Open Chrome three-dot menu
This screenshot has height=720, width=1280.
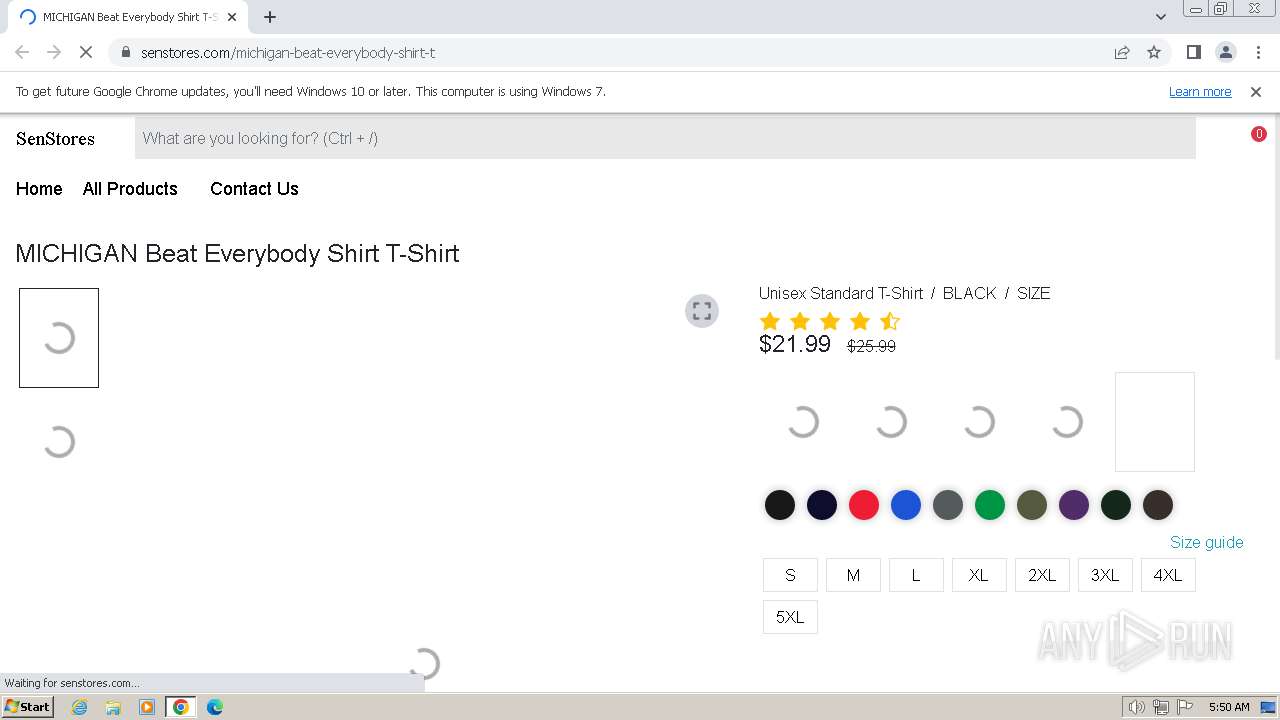tap(1258, 52)
